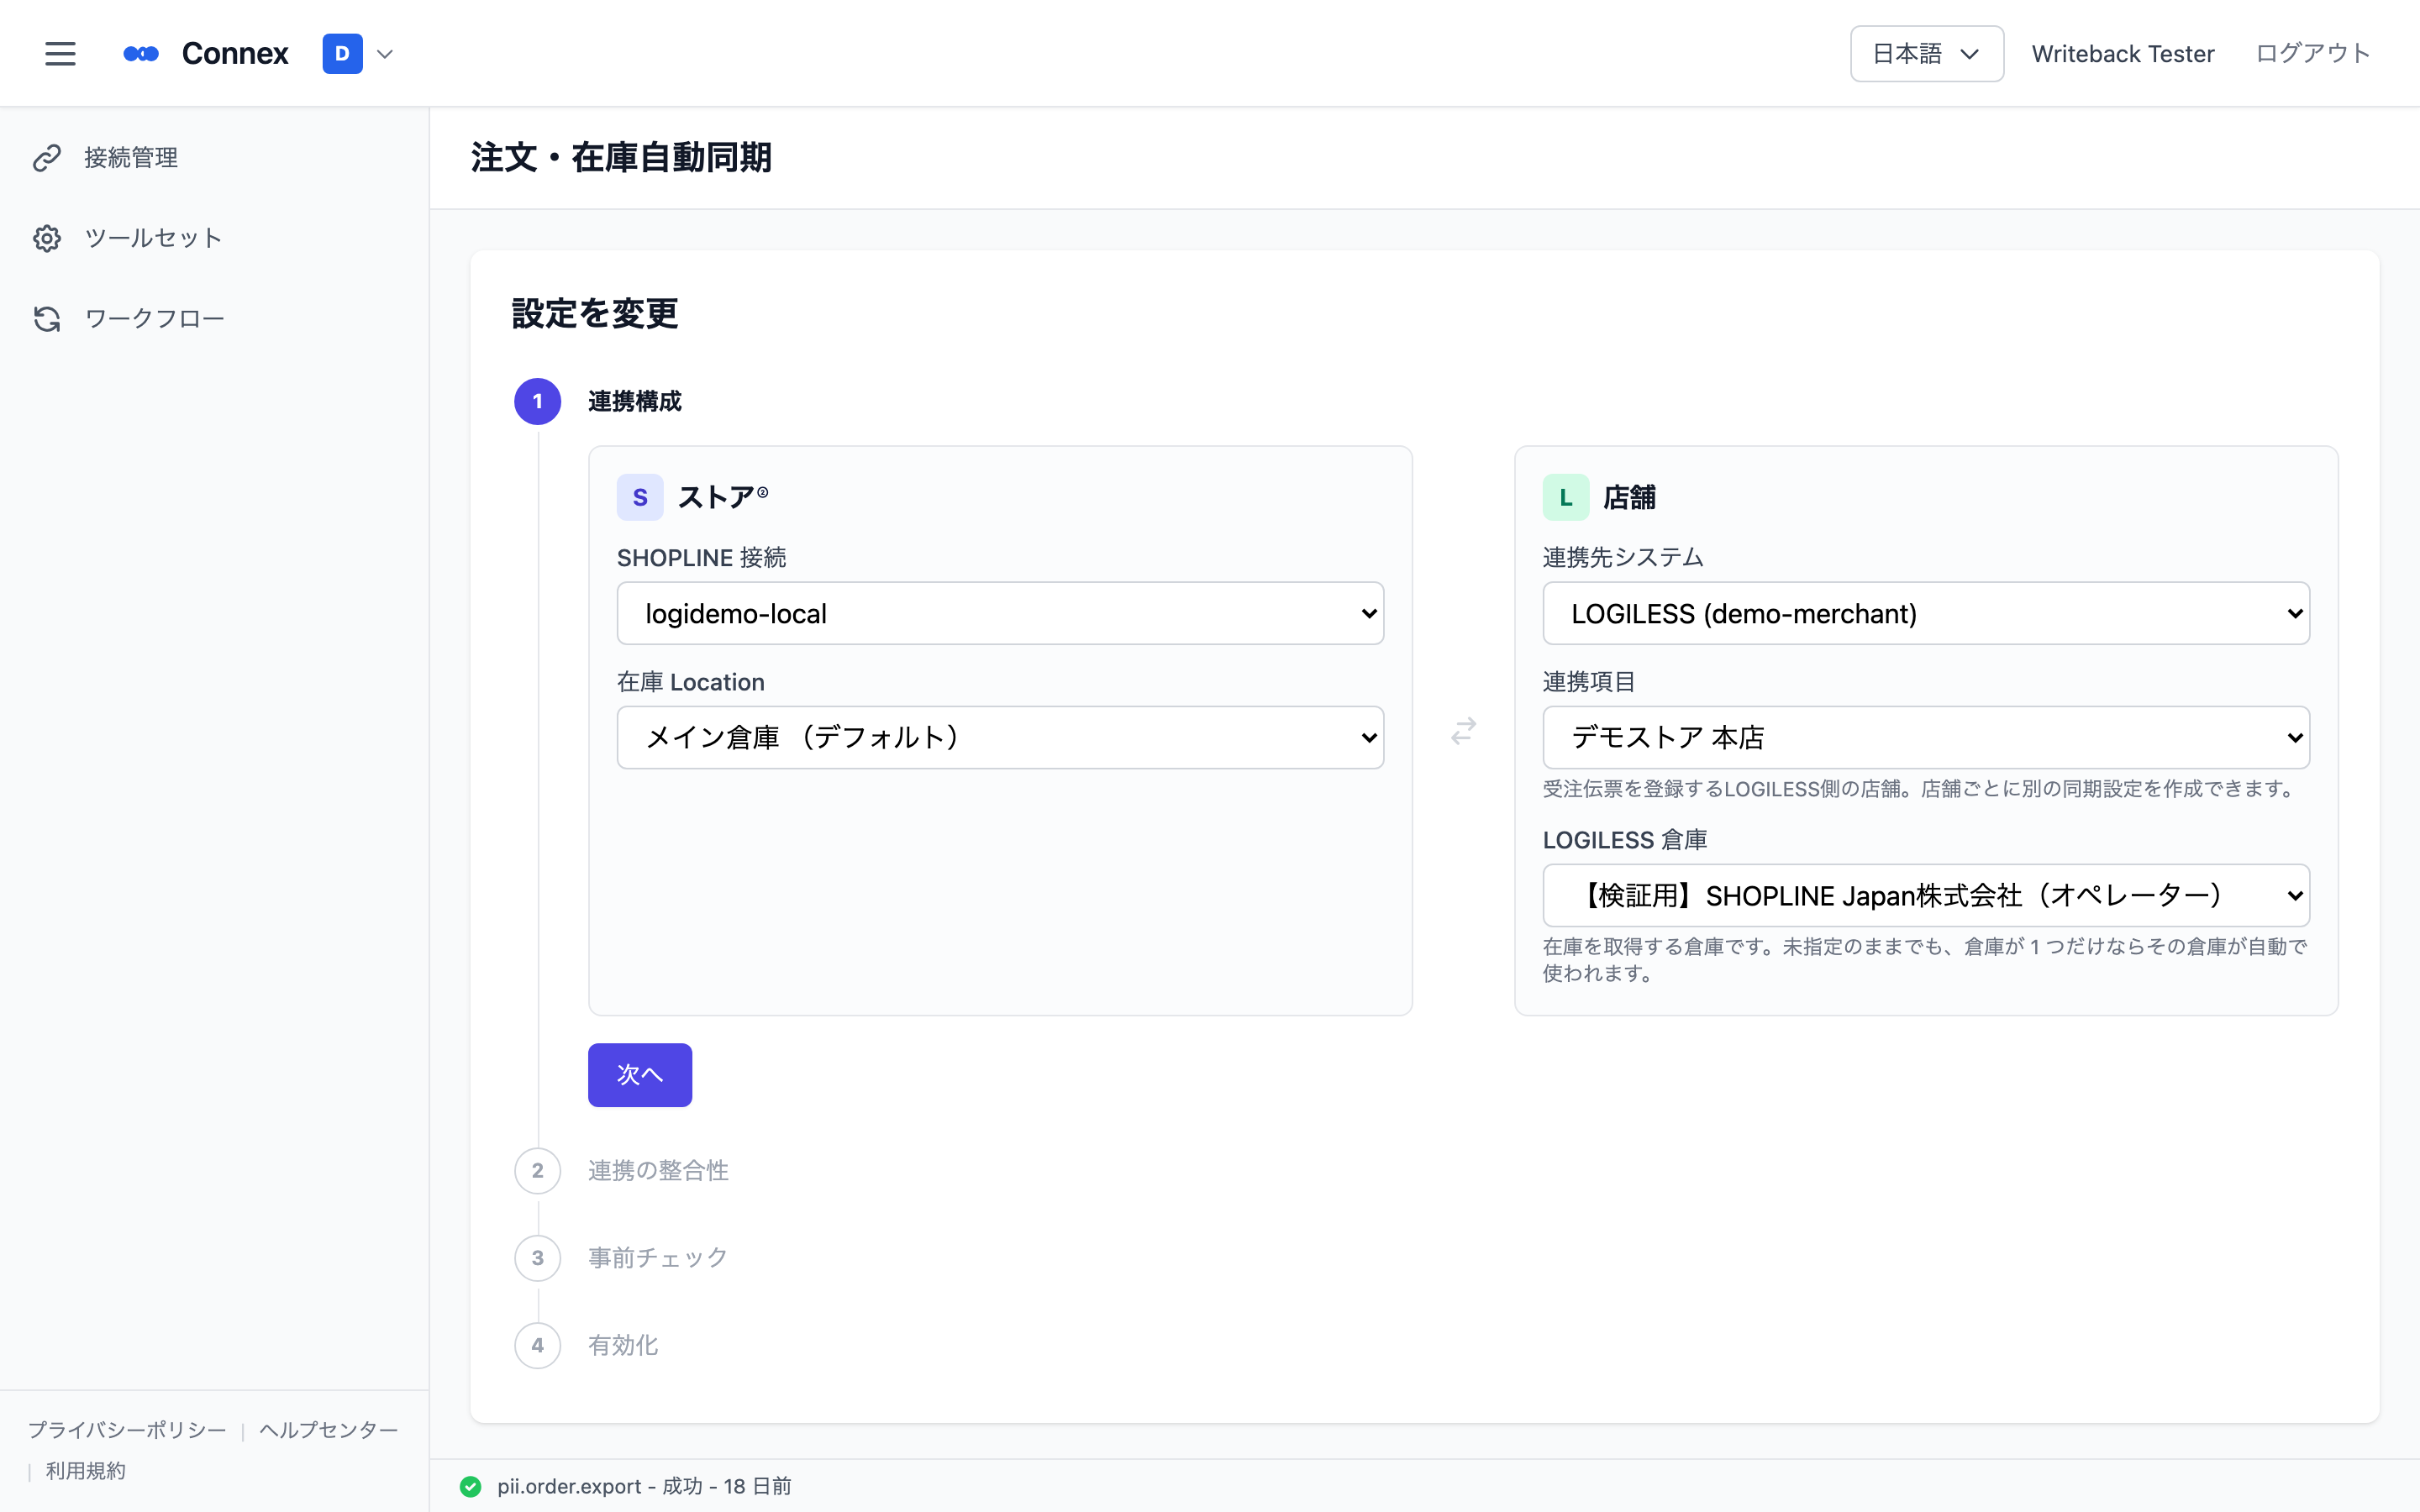Open the 連携項目 デモストア 本店 dropdown

pyautogui.click(x=1926, y=738)
